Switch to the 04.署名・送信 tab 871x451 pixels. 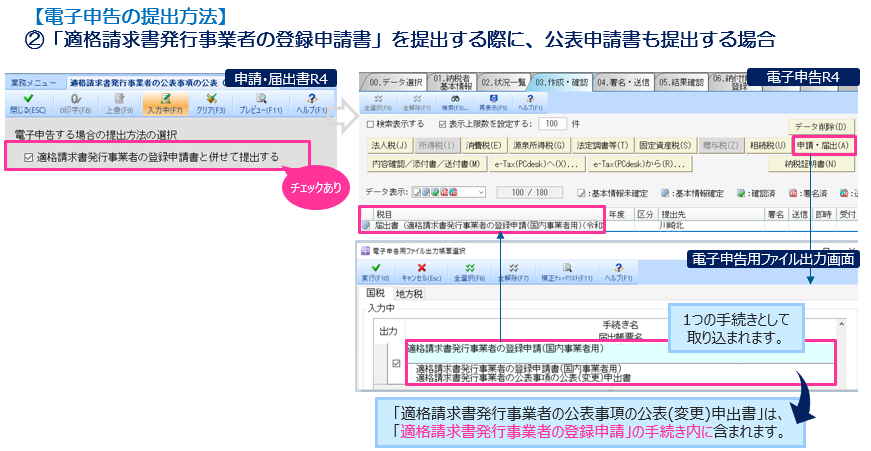625,81
